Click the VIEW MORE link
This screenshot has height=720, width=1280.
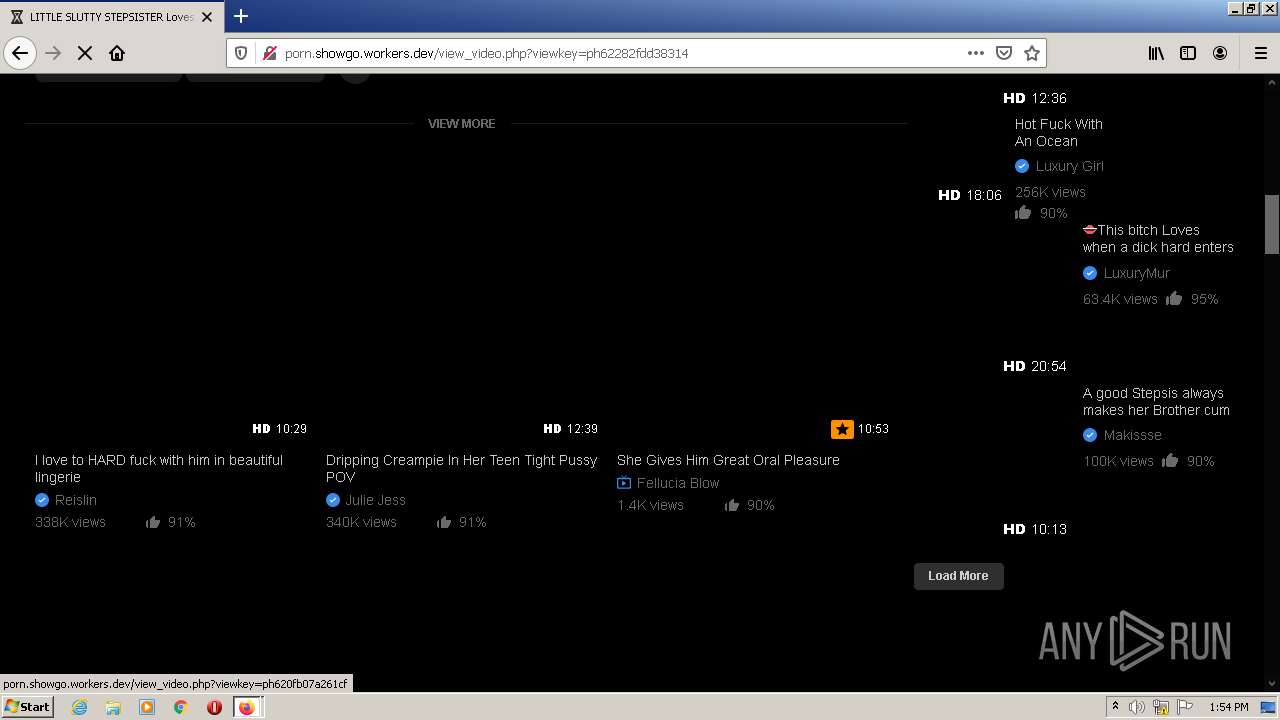point(461,124)
